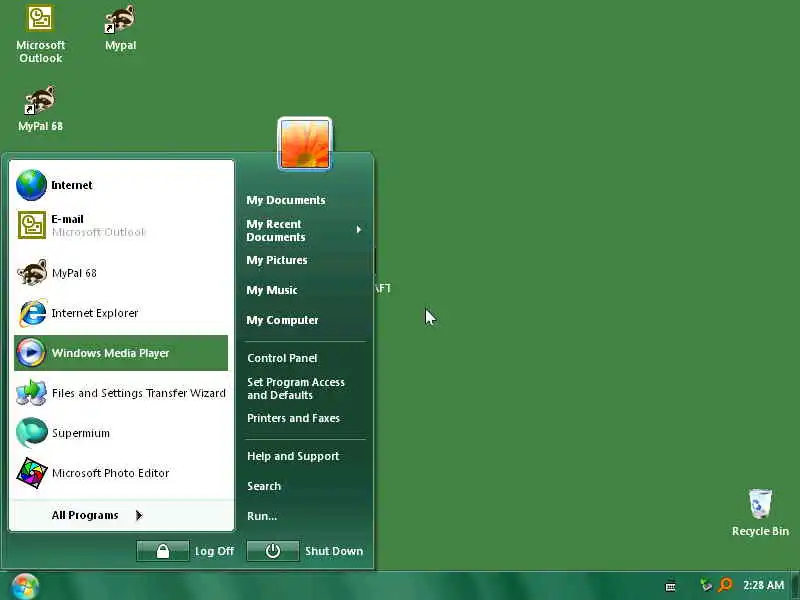Viewport: 800px width, 600px height.
Task: Open Help and Support
Action: coord(293,456)
